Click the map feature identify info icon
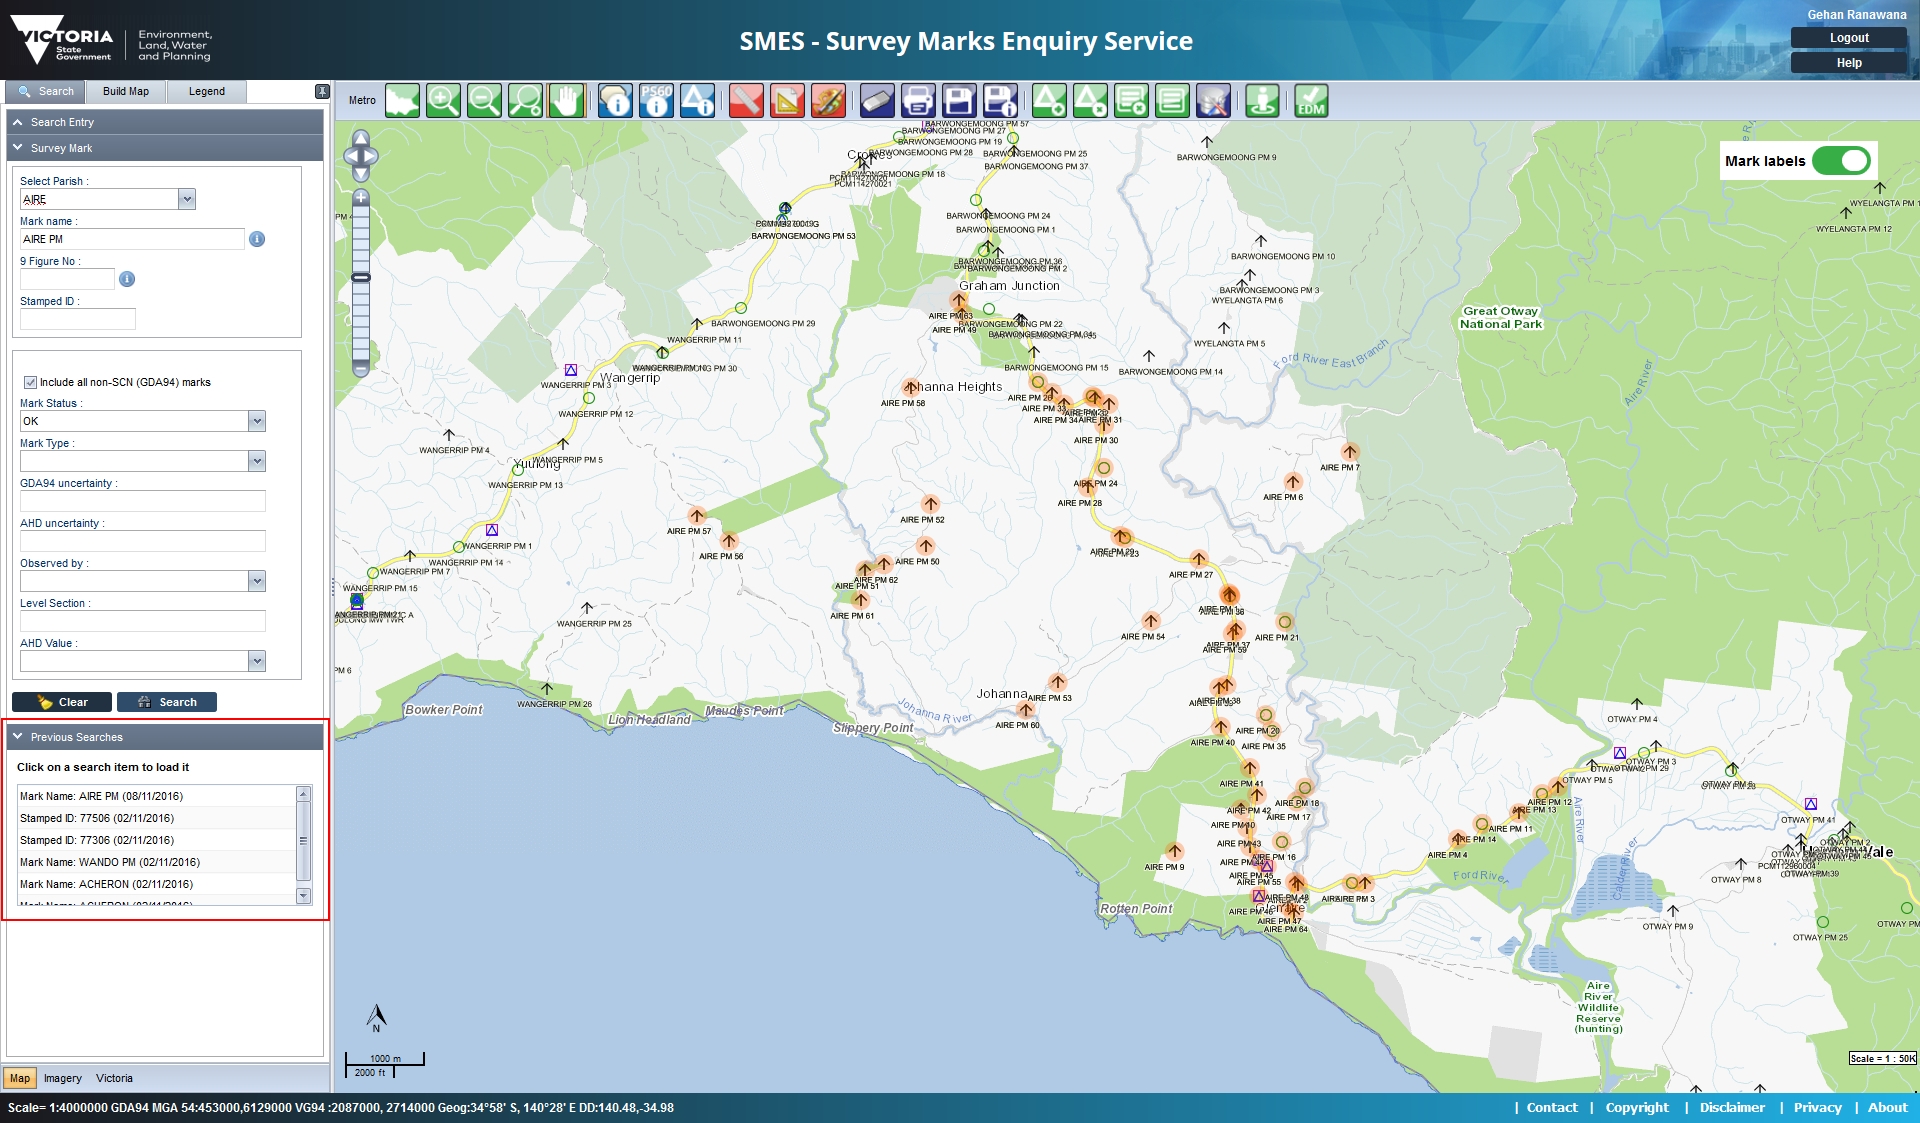Viewport: 1920px width, 1123px height. [x=616, y=101]
